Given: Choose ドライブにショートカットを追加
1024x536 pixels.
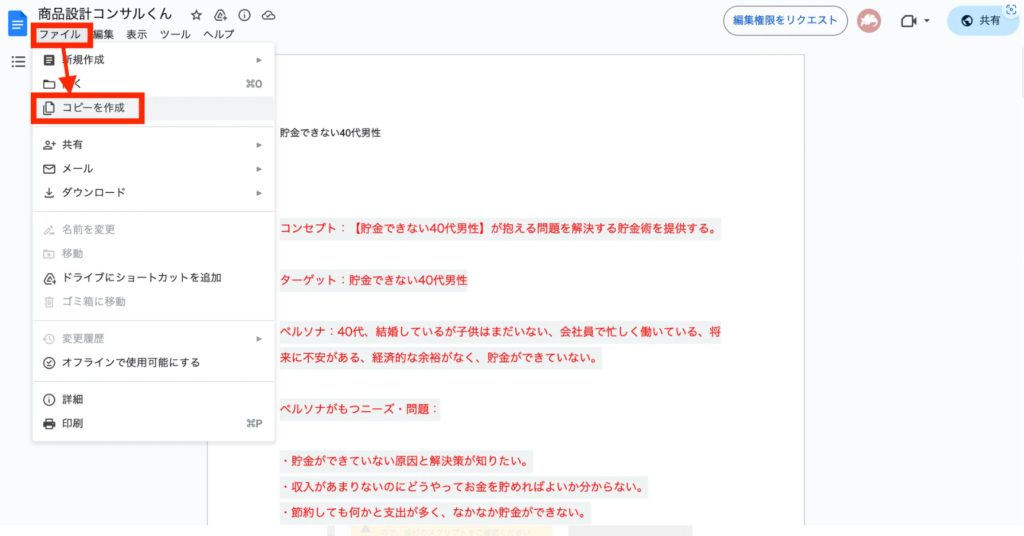Looking at the screenshot, I should coord(153,278).
